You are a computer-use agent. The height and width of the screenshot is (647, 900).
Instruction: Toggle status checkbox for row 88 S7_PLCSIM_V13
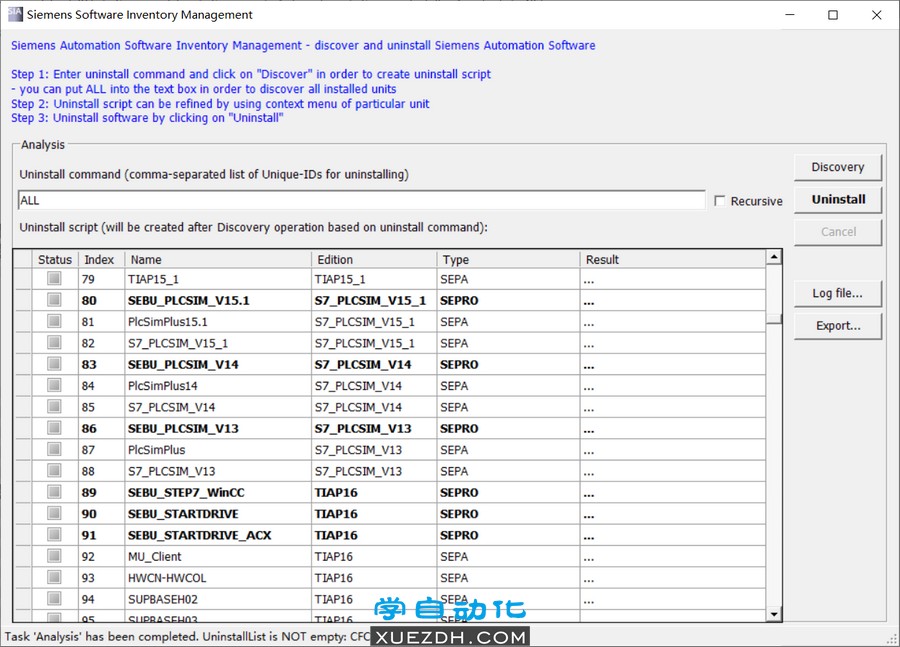pos(55,471)
